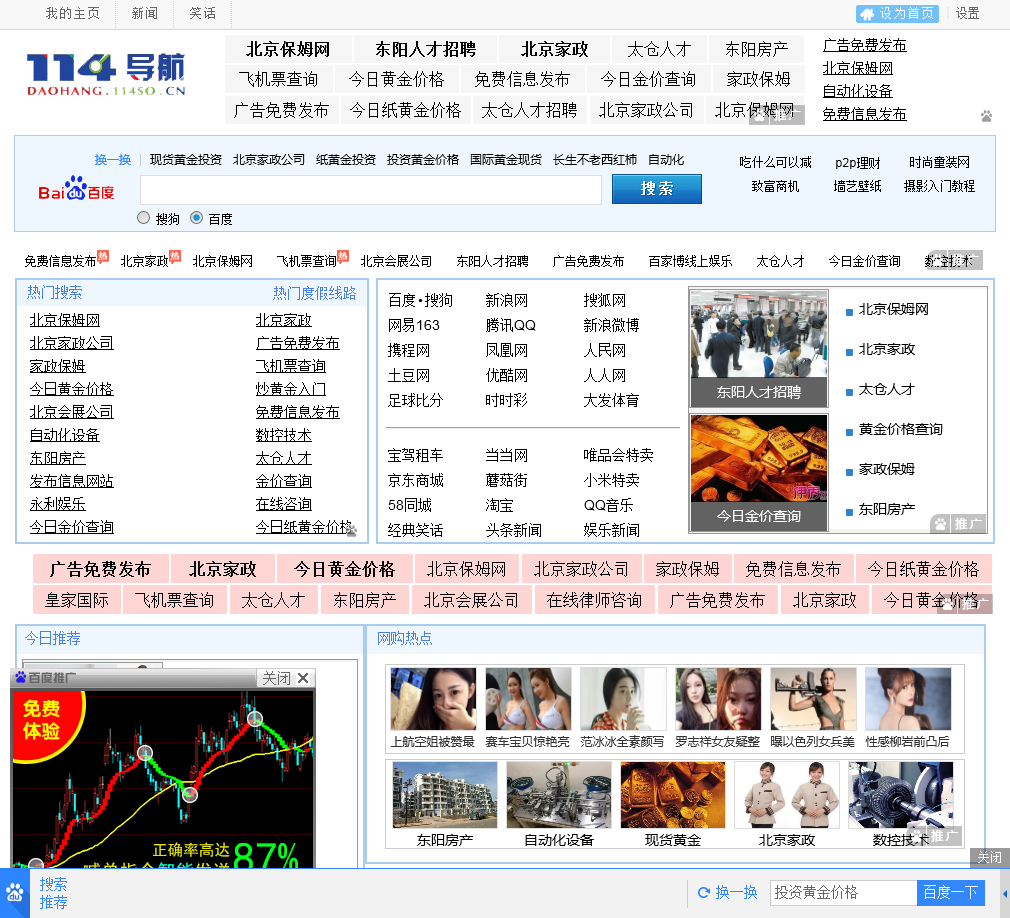Click the 热门度假线路 tab header
1010x918 pixels.
coord(314,294)
